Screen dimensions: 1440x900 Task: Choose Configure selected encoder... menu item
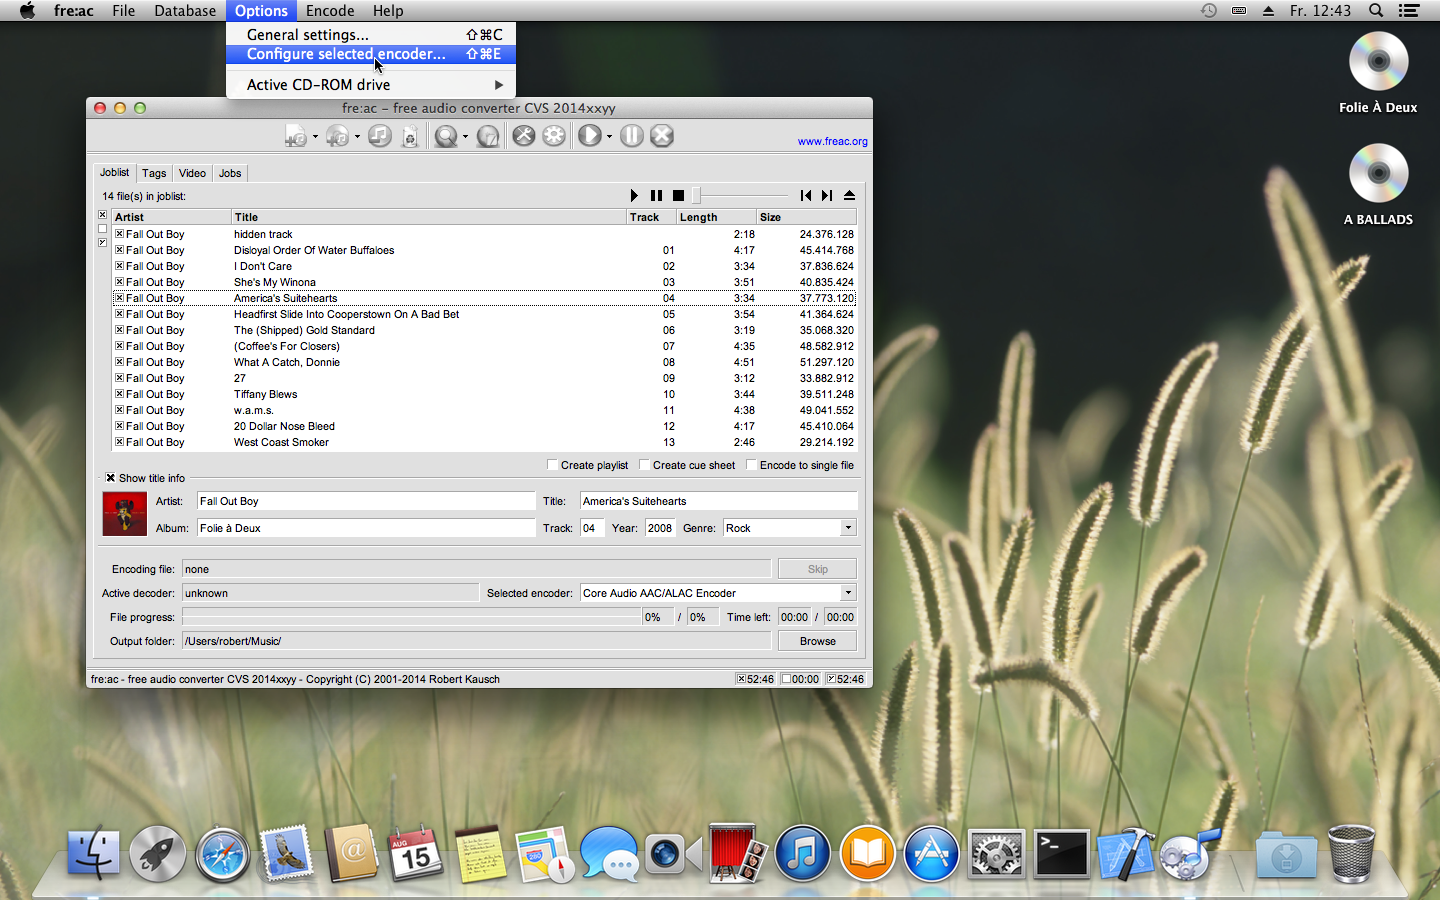click(x=371, y=54)
